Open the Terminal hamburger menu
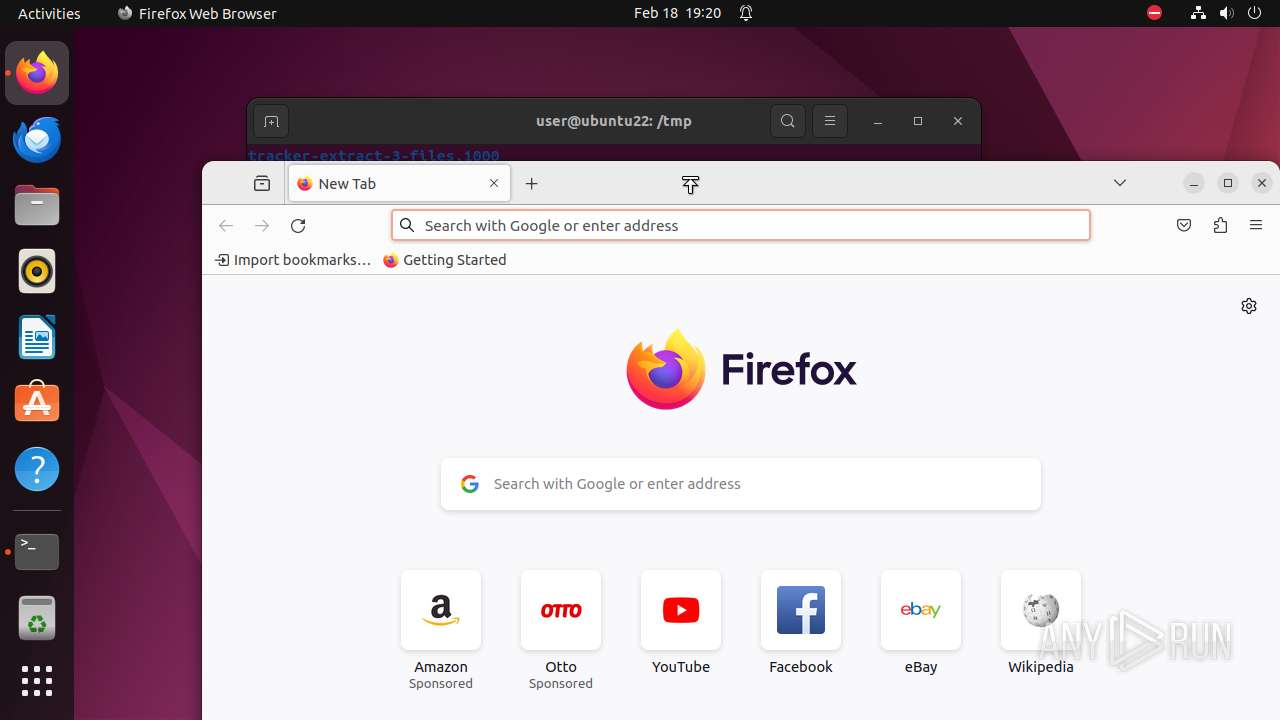This screenshot has height=720, width=1280. click(830, 121)
